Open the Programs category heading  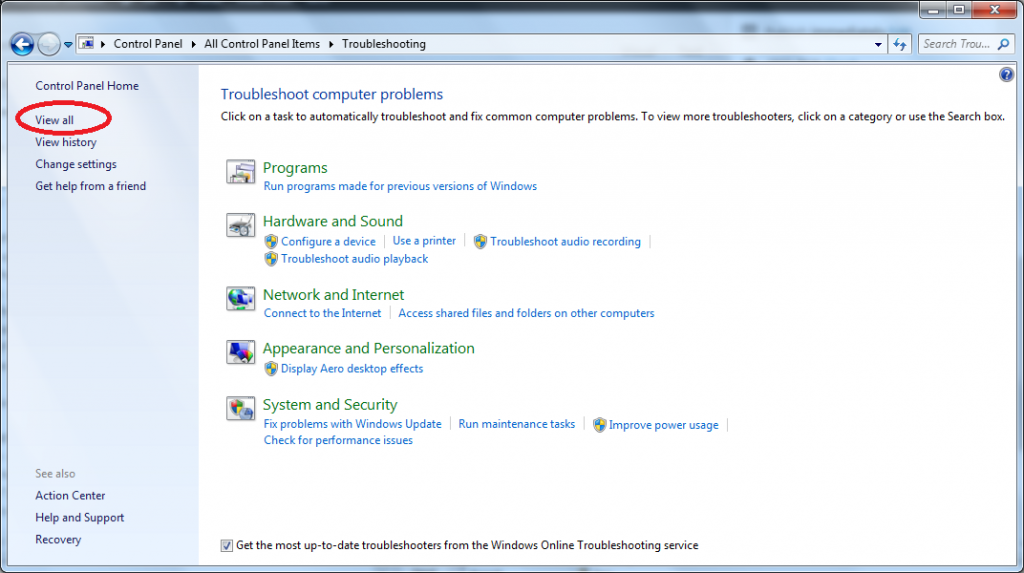295,169
